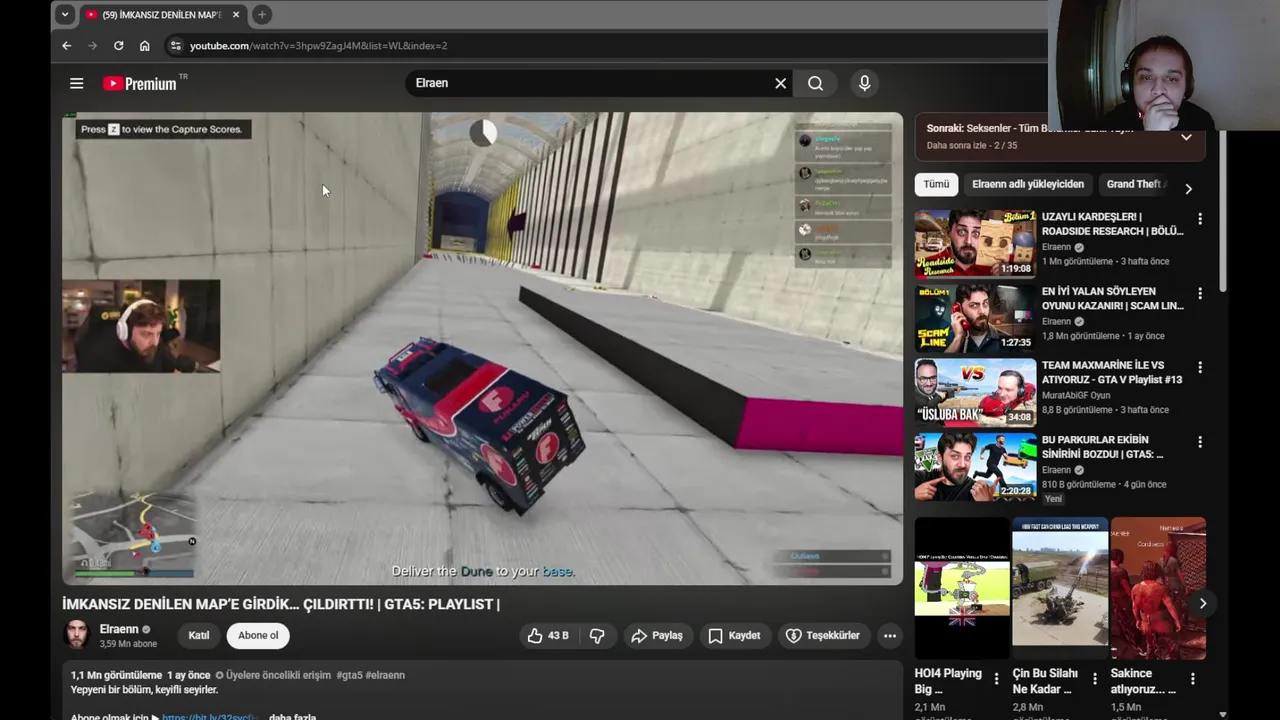Clear the search box with the X
1280x720 pixels.
point(780,83)
